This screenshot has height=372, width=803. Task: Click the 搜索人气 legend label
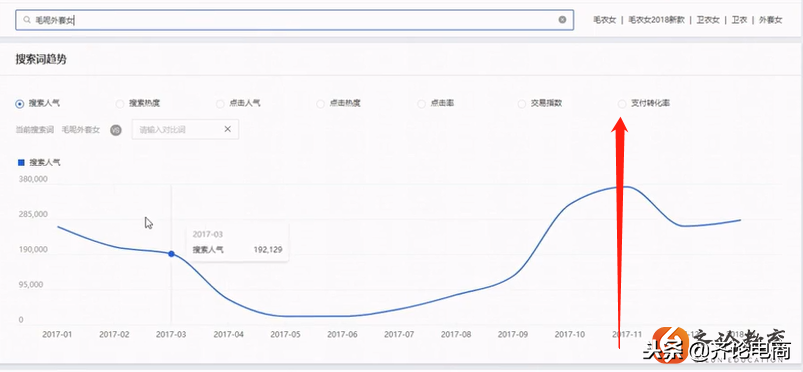pos(45,162)
